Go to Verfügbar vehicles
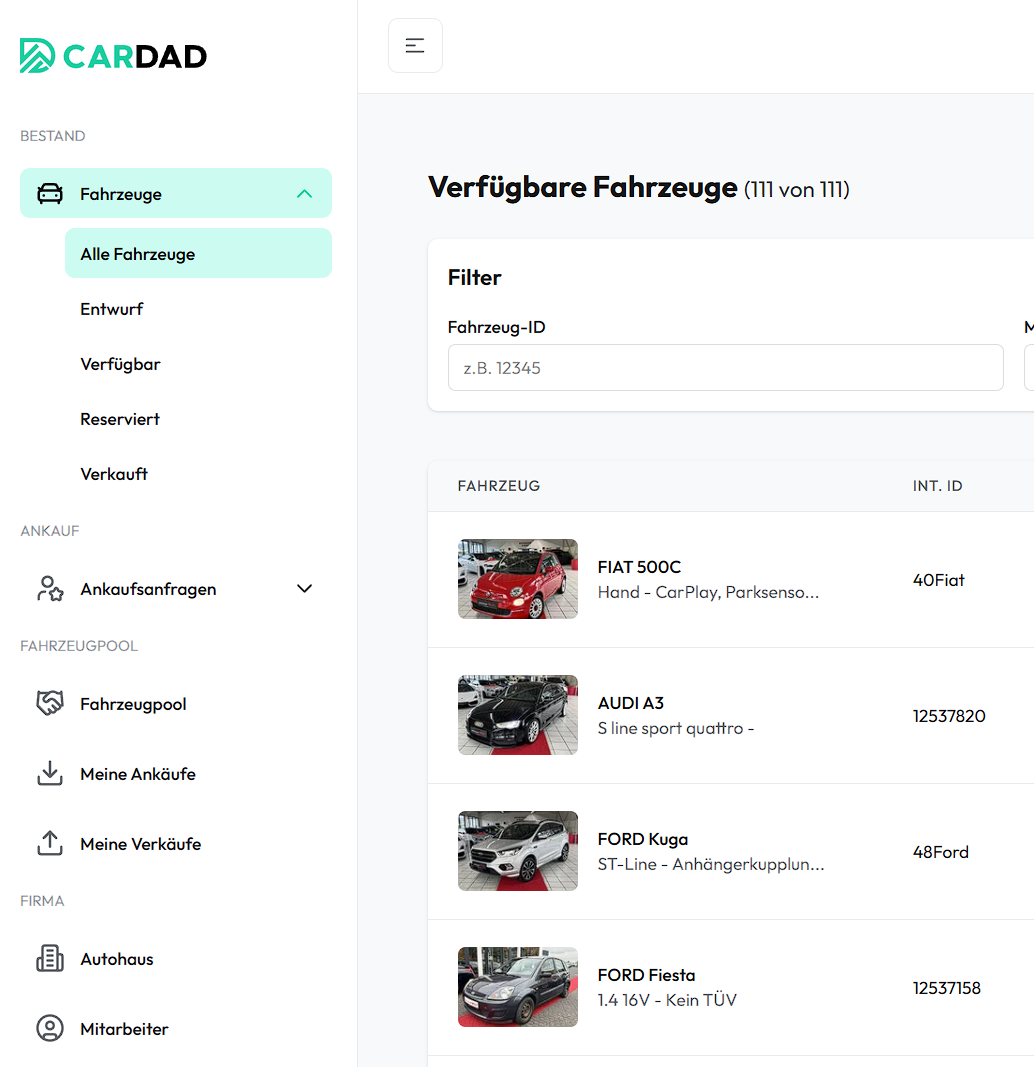 (120, 364)
